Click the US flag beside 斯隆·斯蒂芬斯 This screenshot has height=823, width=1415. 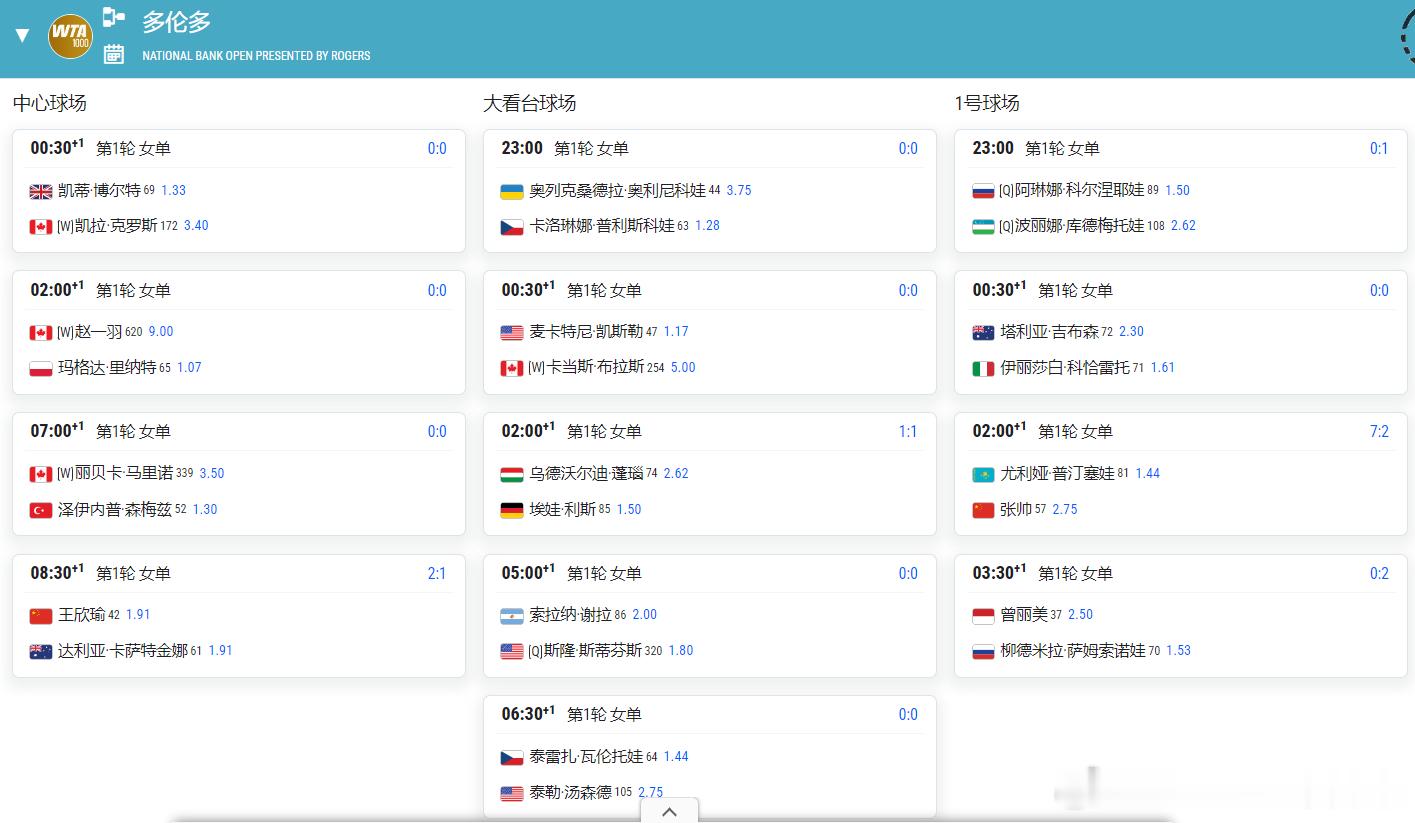coord(512,651)
